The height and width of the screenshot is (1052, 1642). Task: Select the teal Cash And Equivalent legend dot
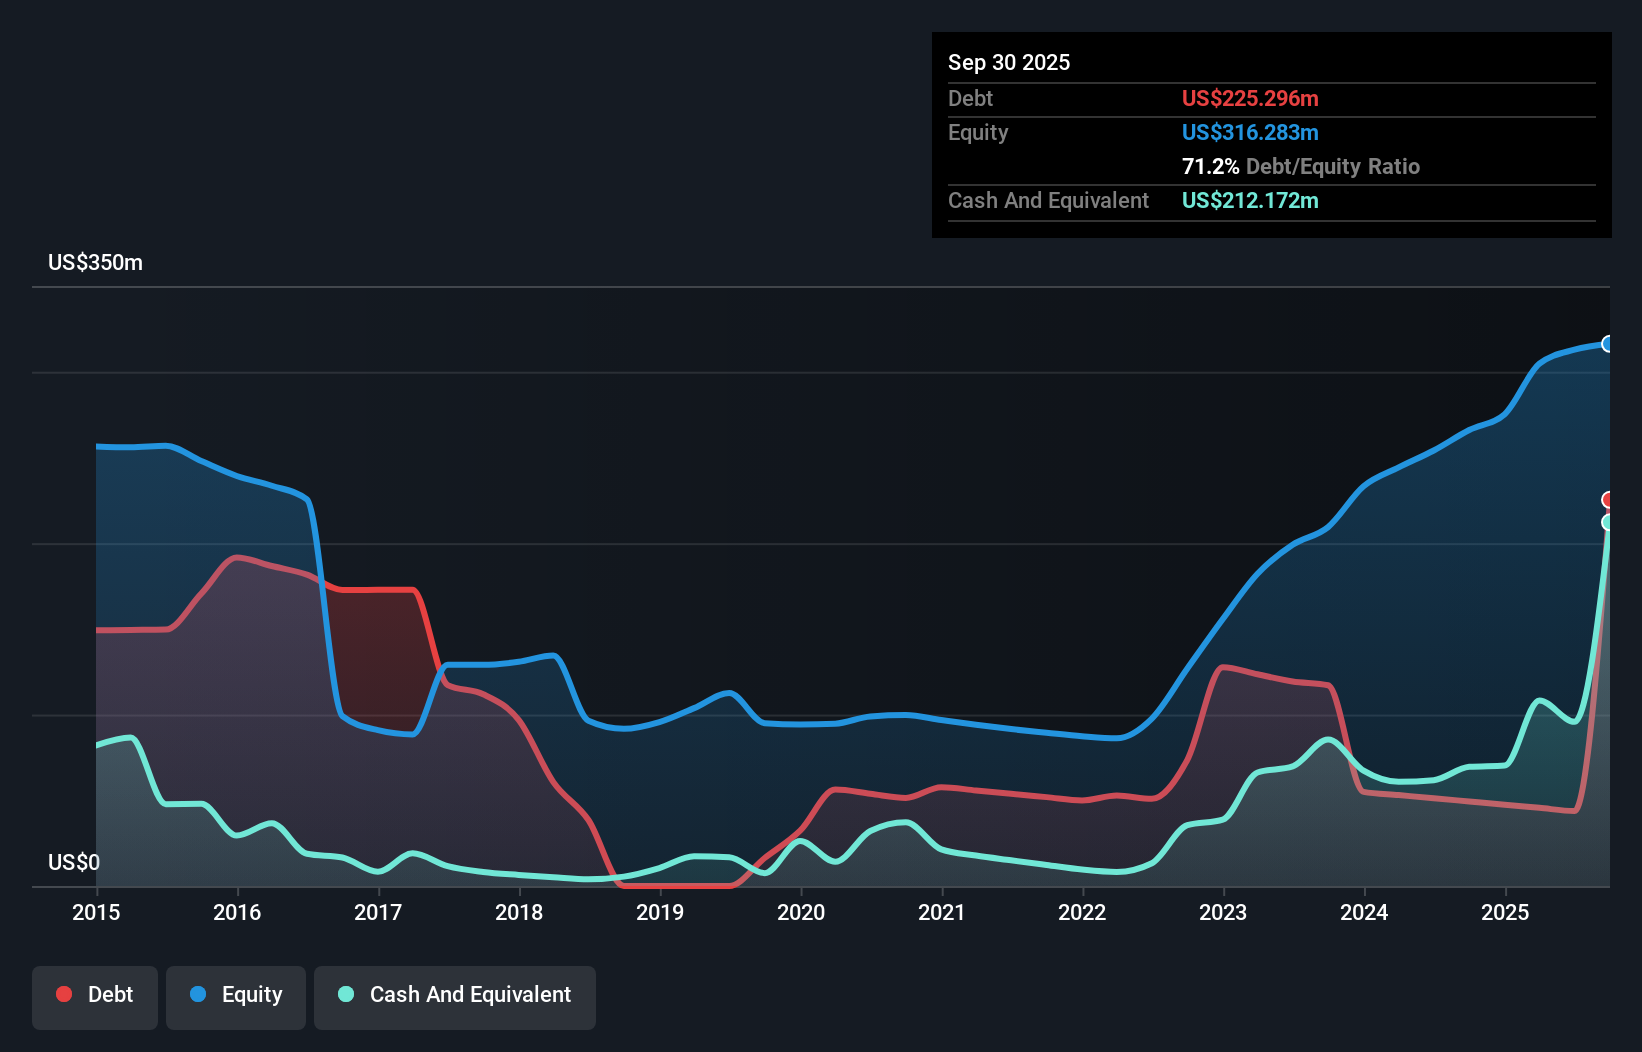coord(345,994)
